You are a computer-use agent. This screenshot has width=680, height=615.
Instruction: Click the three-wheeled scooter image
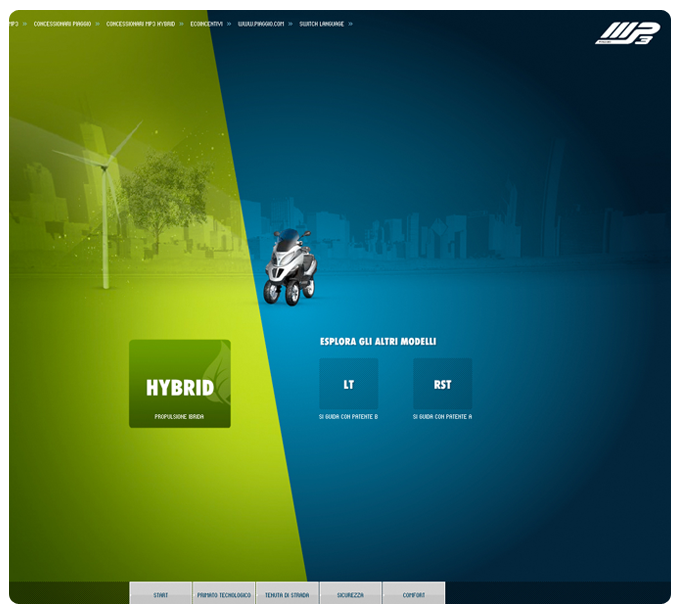pos(290,267)
